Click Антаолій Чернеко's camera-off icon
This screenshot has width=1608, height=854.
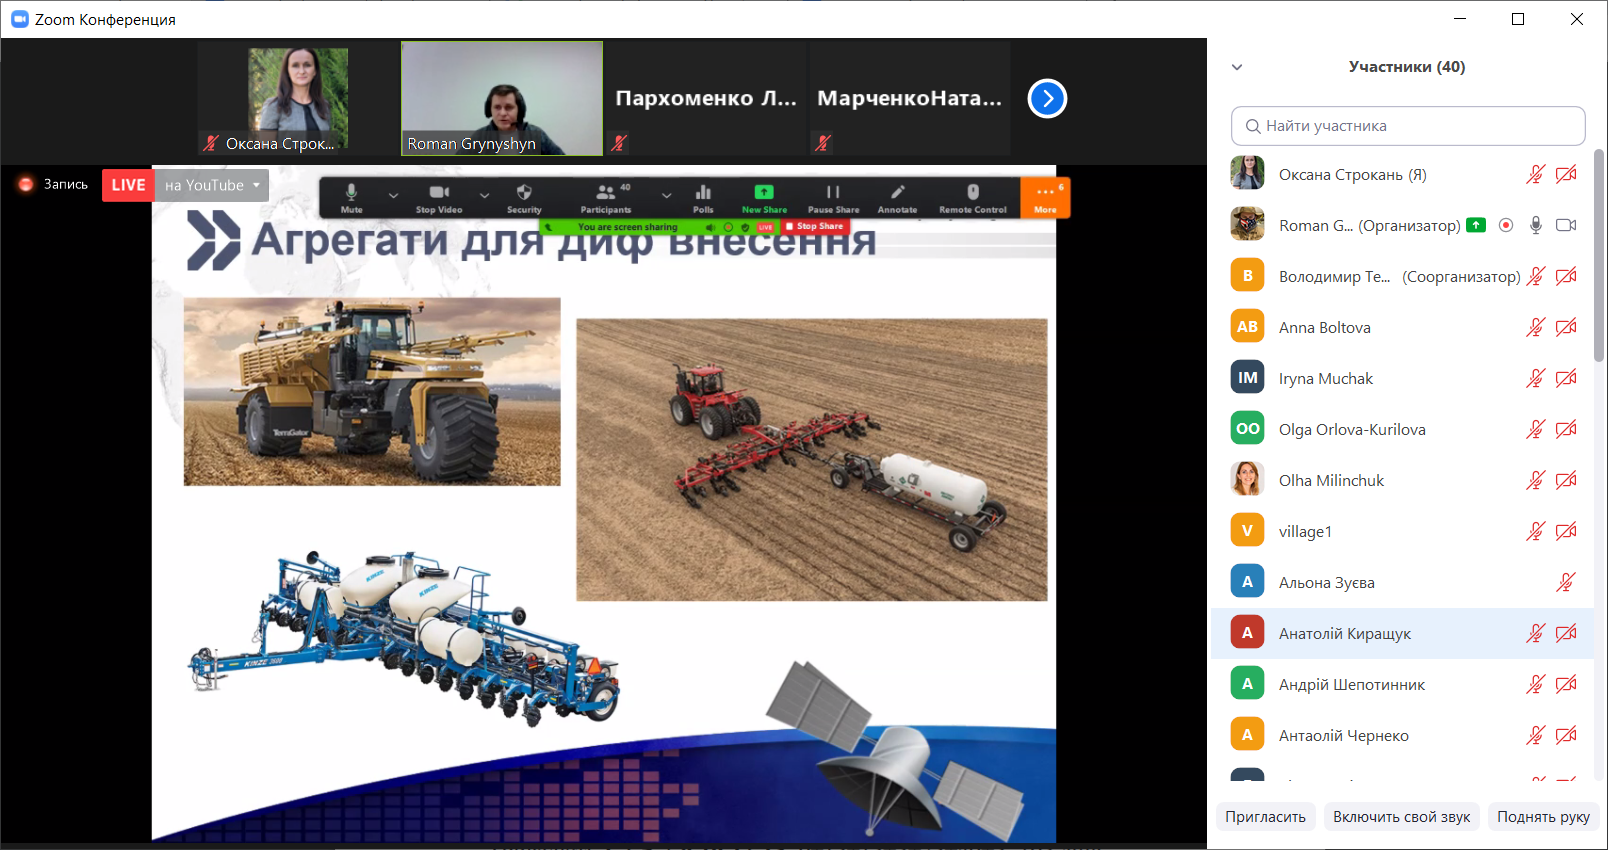(1566, 735)
